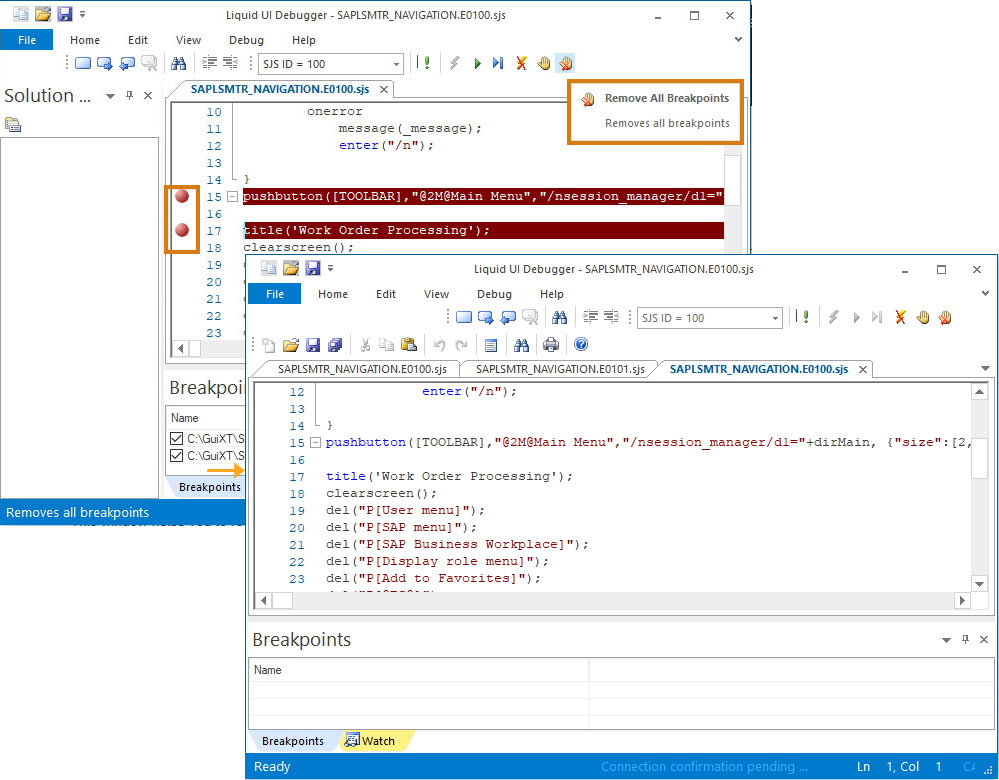This screenshot has height=780, width=999.
Task: Click Step icon next to Run in back window
Action: pos(498,63)
